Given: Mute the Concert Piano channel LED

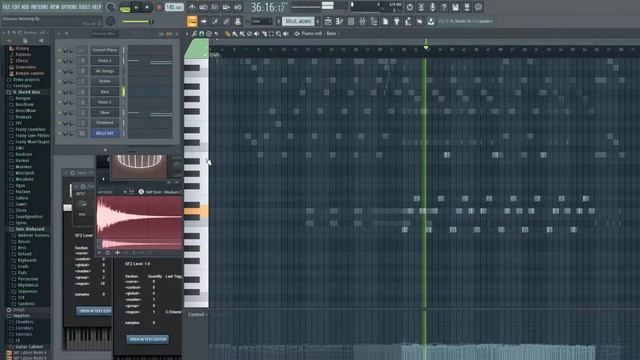Looking at the screenshot, I should pos(60,50).
